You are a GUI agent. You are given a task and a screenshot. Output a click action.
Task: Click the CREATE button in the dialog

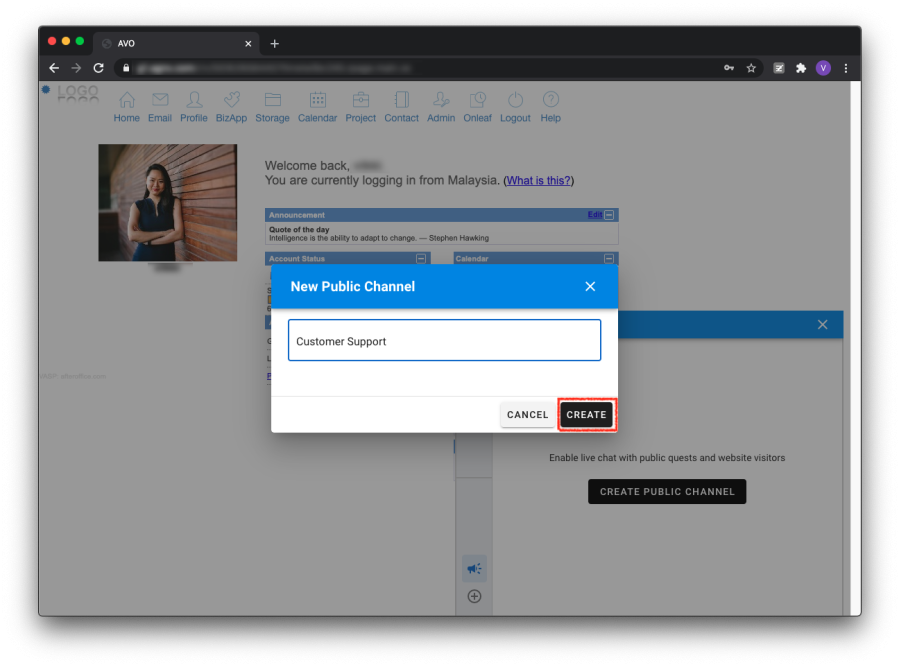pos(586,415)
